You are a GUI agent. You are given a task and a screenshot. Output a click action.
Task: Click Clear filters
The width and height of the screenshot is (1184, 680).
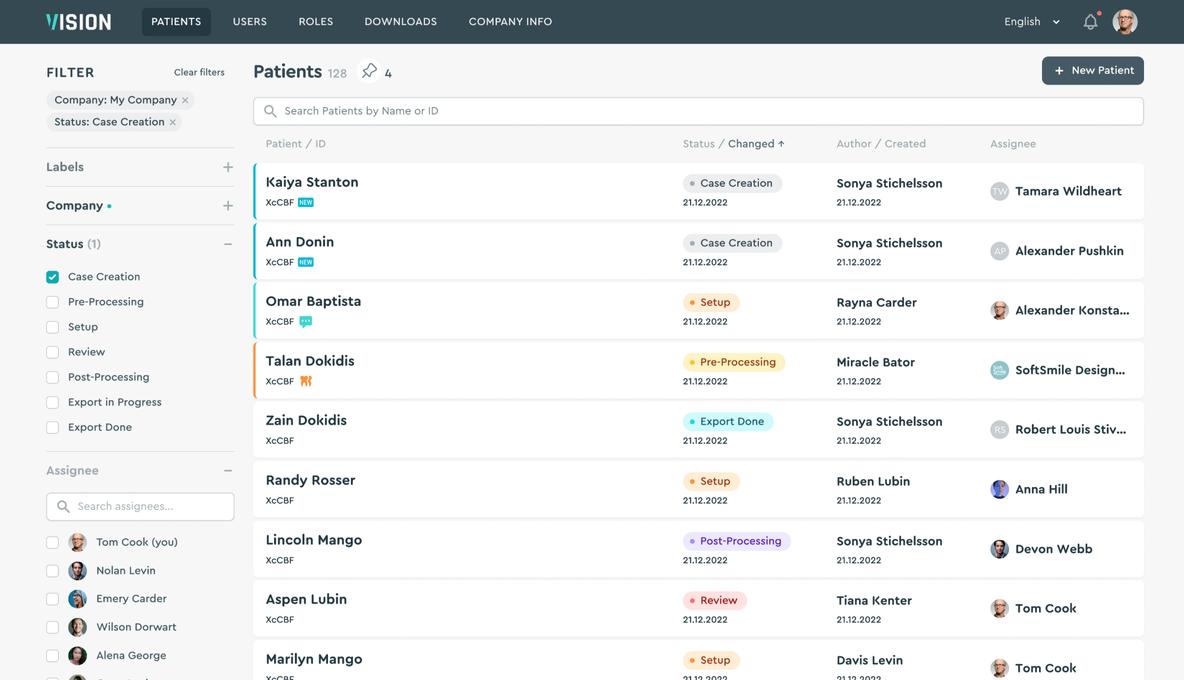[200, 71]
